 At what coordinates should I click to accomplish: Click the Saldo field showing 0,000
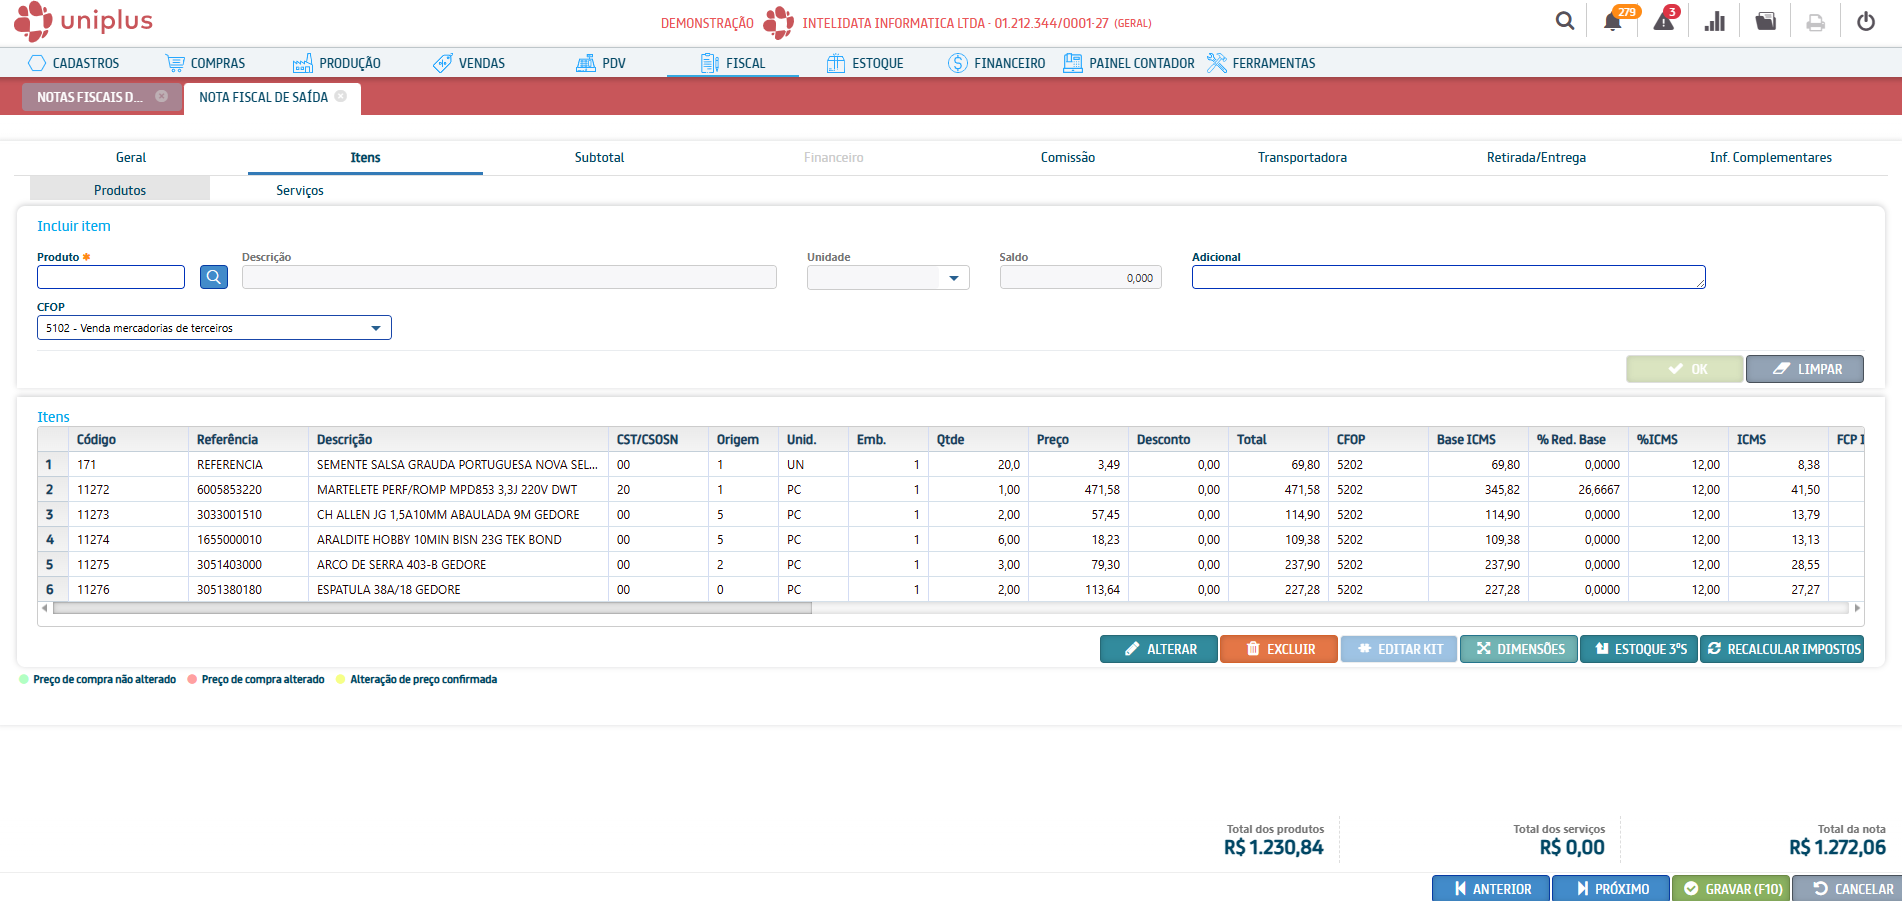[x=1080, y=277]
